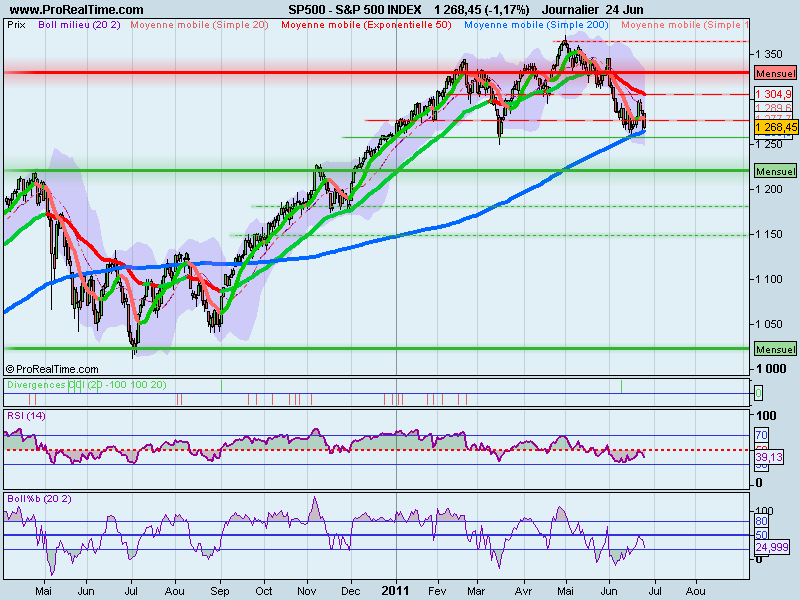This screenshot has height=600, width=800.
Task: Click the 1 150 price axis label
Action: 768,234
